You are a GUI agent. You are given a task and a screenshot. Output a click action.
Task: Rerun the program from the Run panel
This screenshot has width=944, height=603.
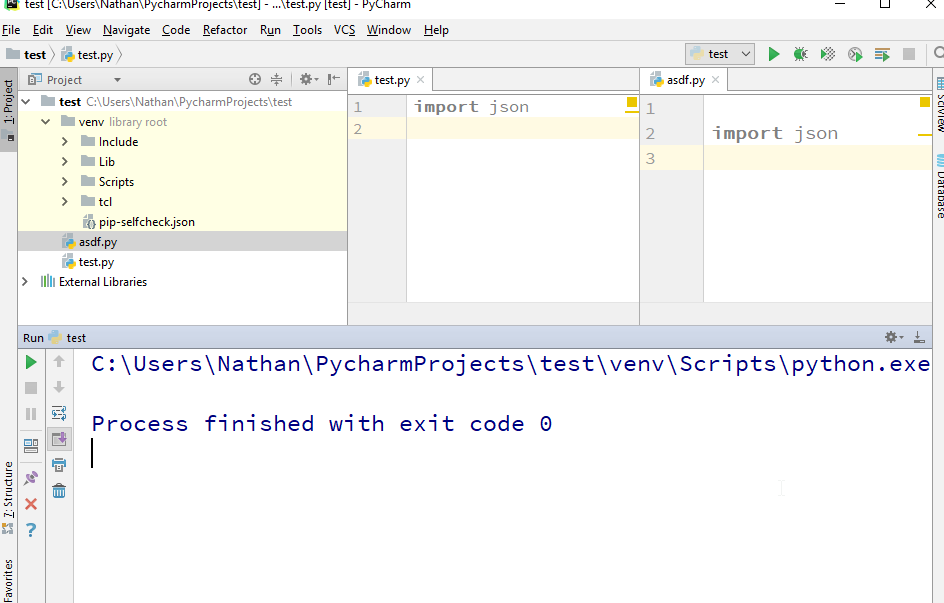(x=30, y=362)
